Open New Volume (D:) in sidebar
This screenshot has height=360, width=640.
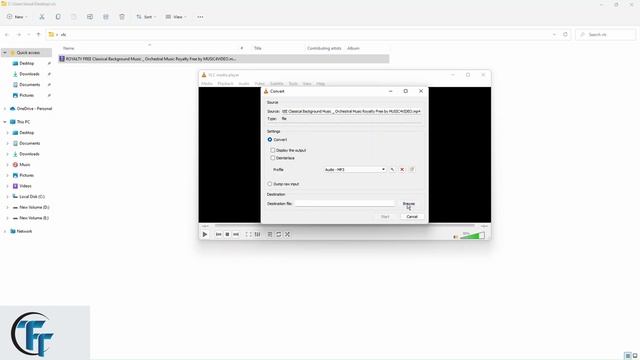(x=34, y=207)
